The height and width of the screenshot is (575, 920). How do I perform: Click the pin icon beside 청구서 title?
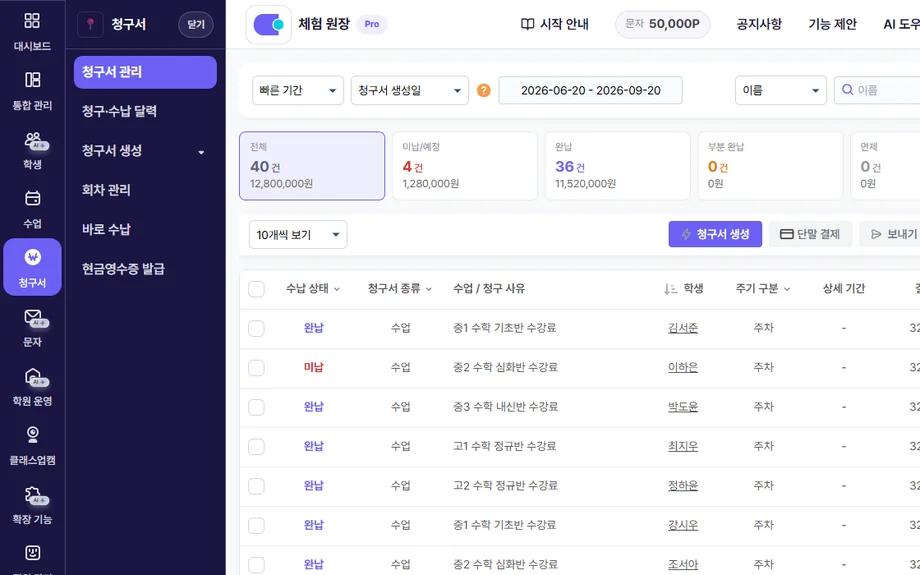pos(90,24)
